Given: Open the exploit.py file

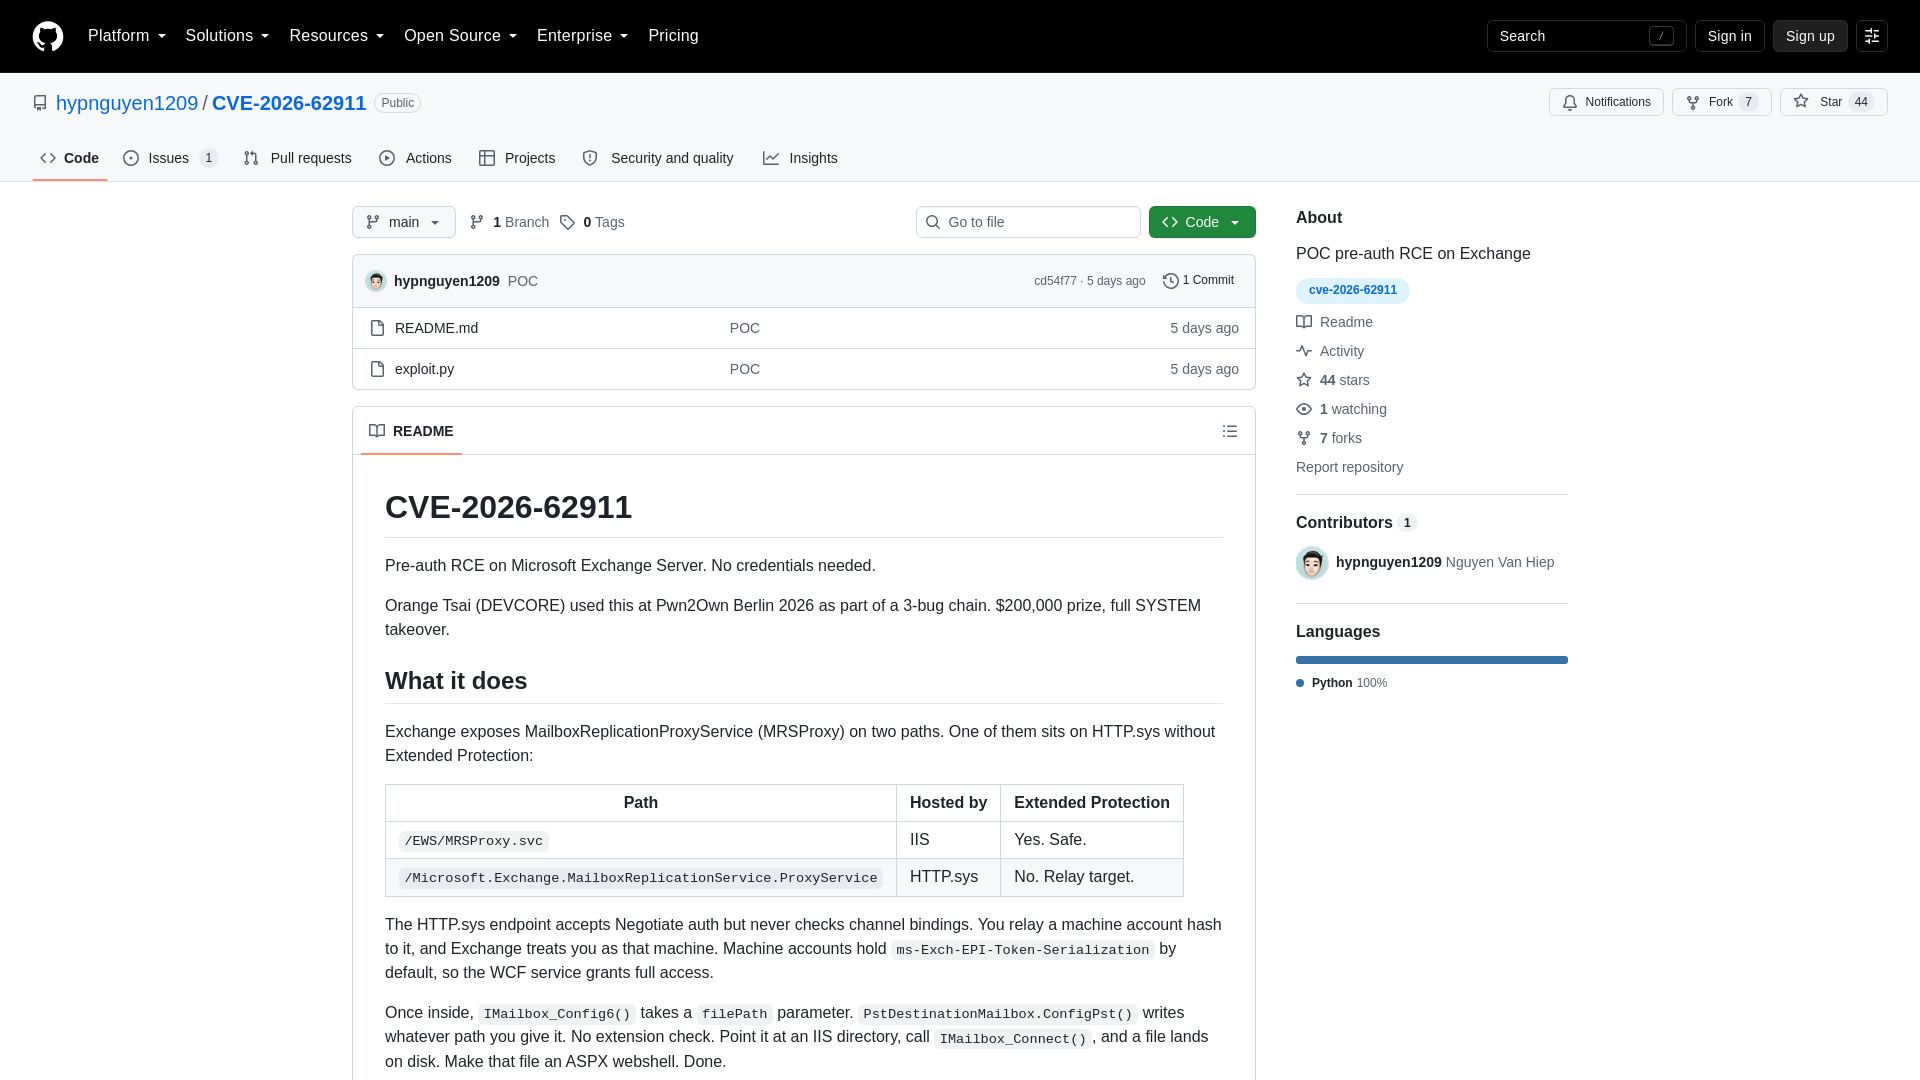Looking at the screenshot, I should (424, 369).
